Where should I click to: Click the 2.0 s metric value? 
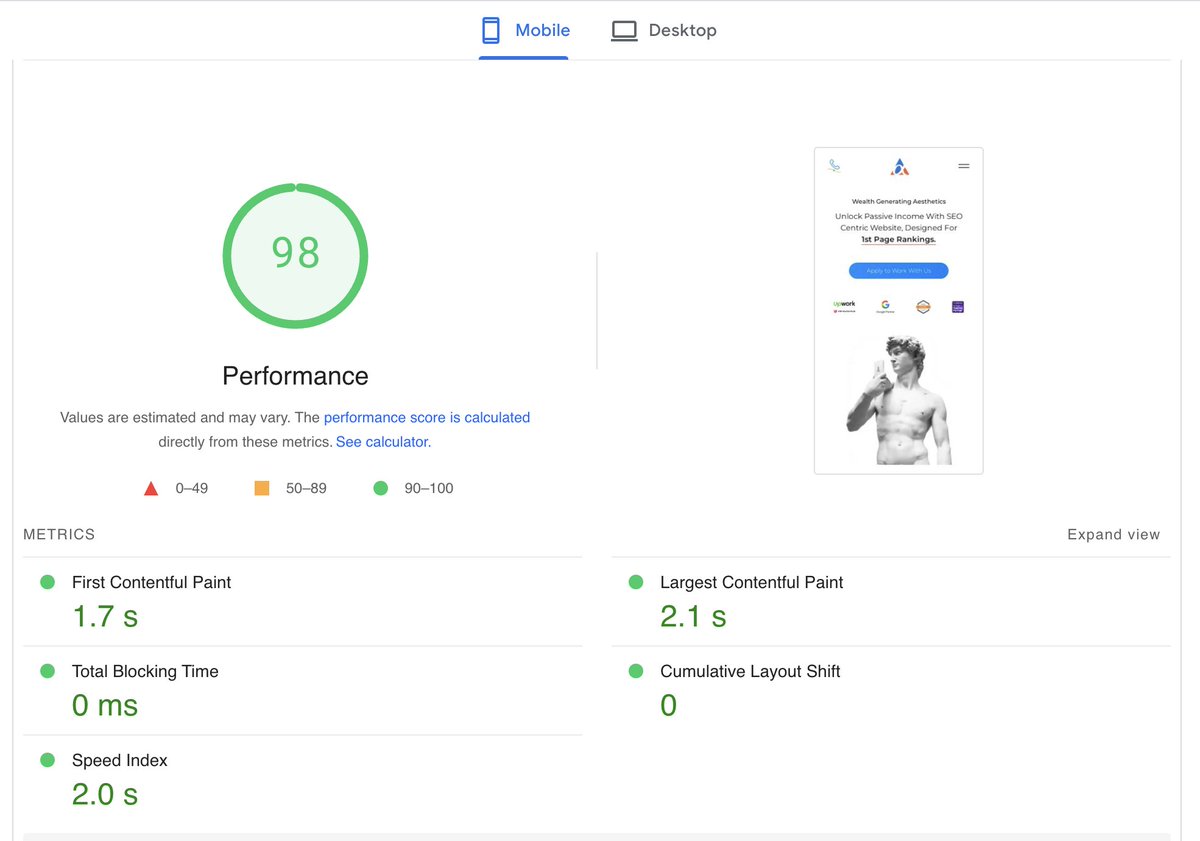(x=105, y=795)
